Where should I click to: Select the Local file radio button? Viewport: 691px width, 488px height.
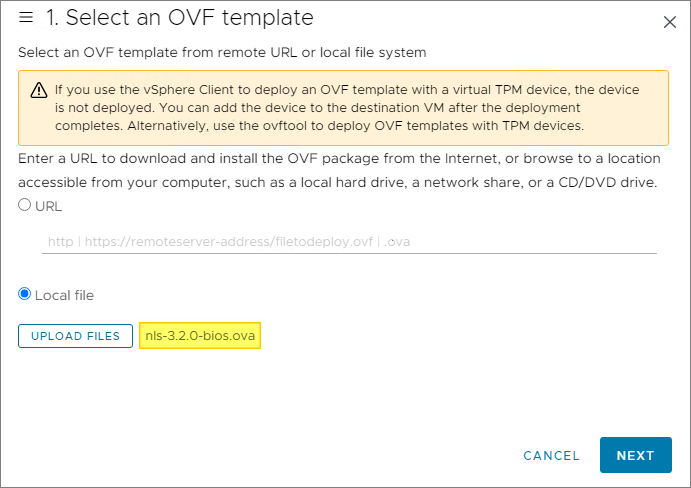click(25, 295)
